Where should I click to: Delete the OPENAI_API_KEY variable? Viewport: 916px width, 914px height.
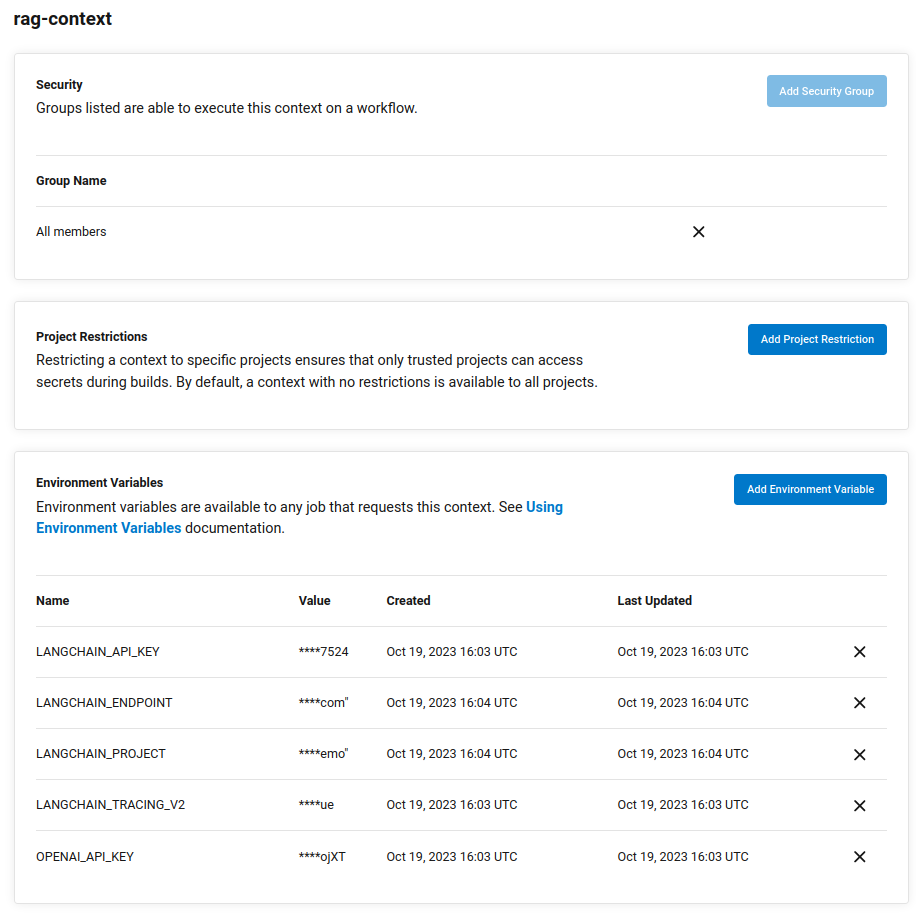coord(859,856)
